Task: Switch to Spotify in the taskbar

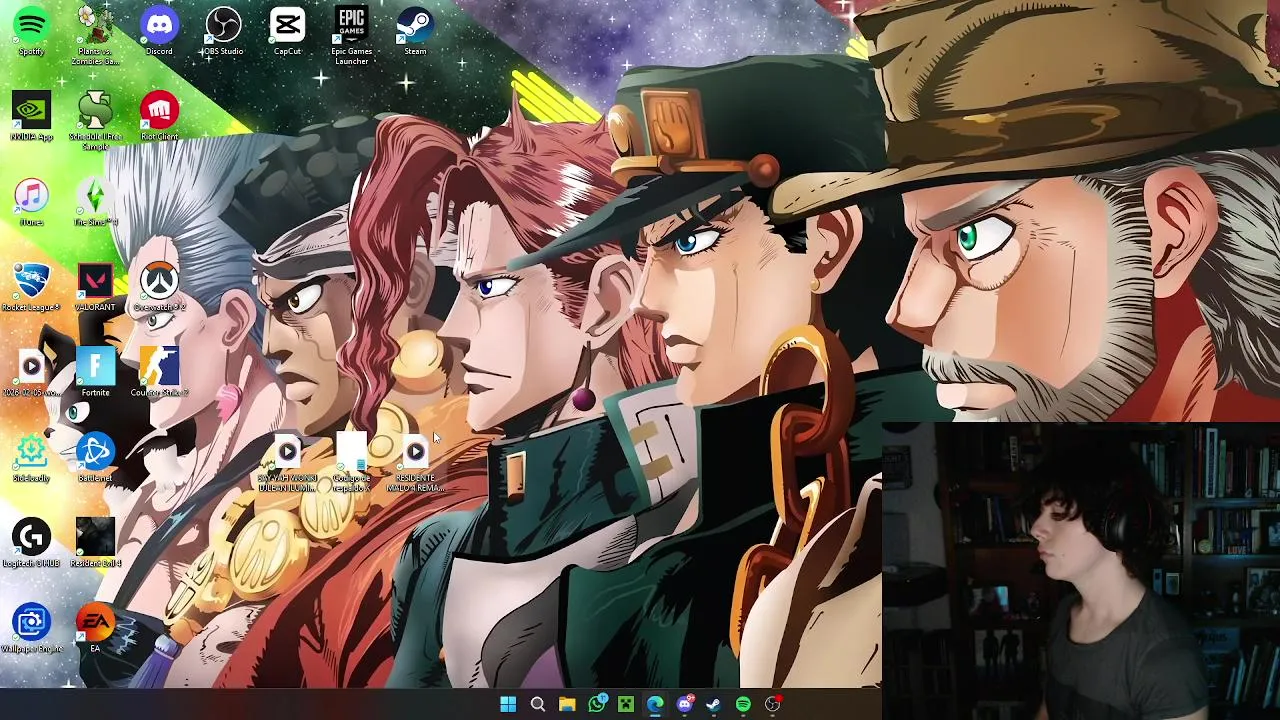Action: coord(743,704)
